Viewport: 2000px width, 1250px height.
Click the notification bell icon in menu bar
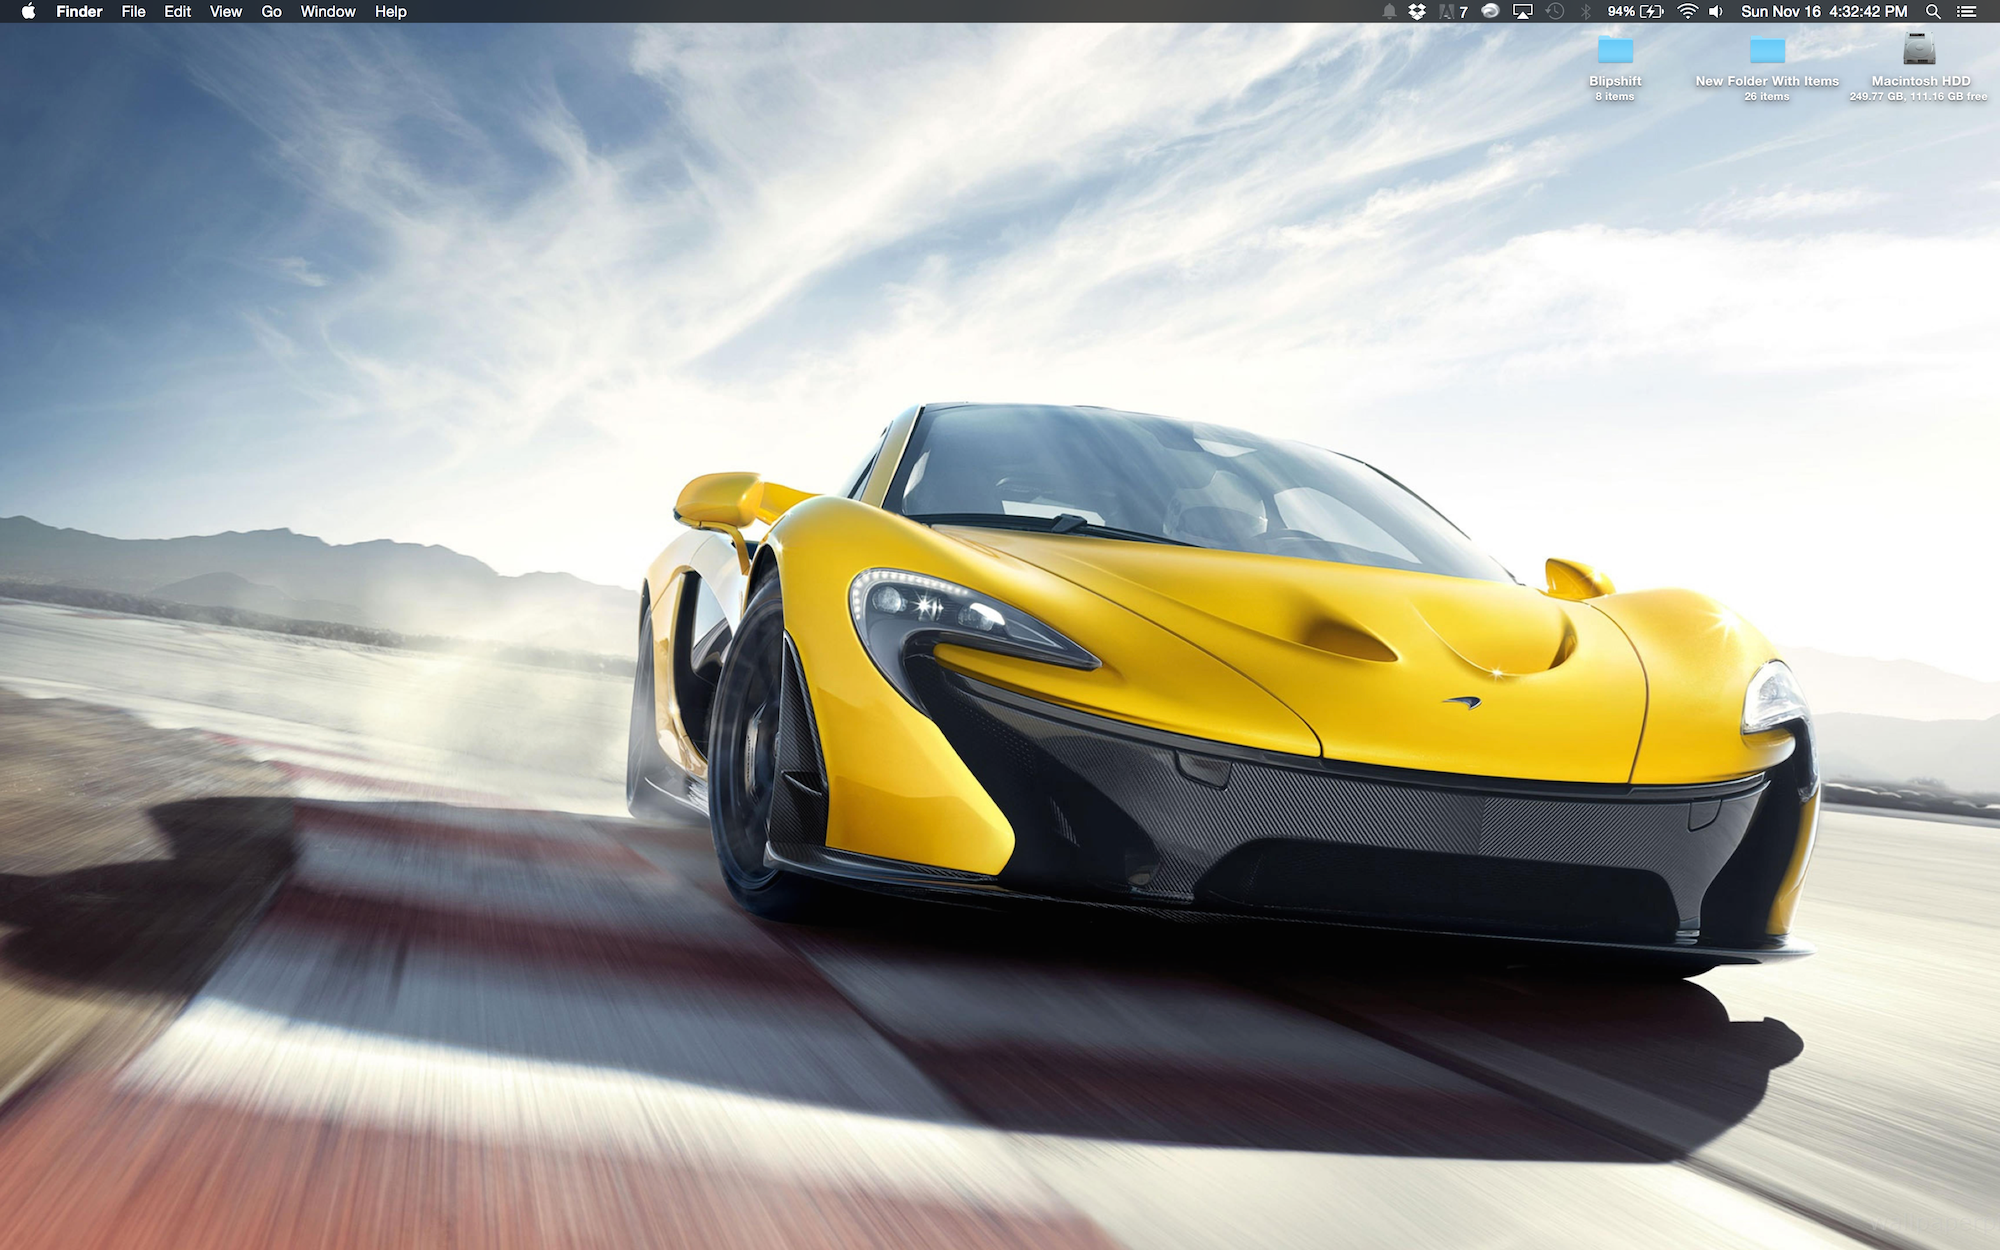1389,12
